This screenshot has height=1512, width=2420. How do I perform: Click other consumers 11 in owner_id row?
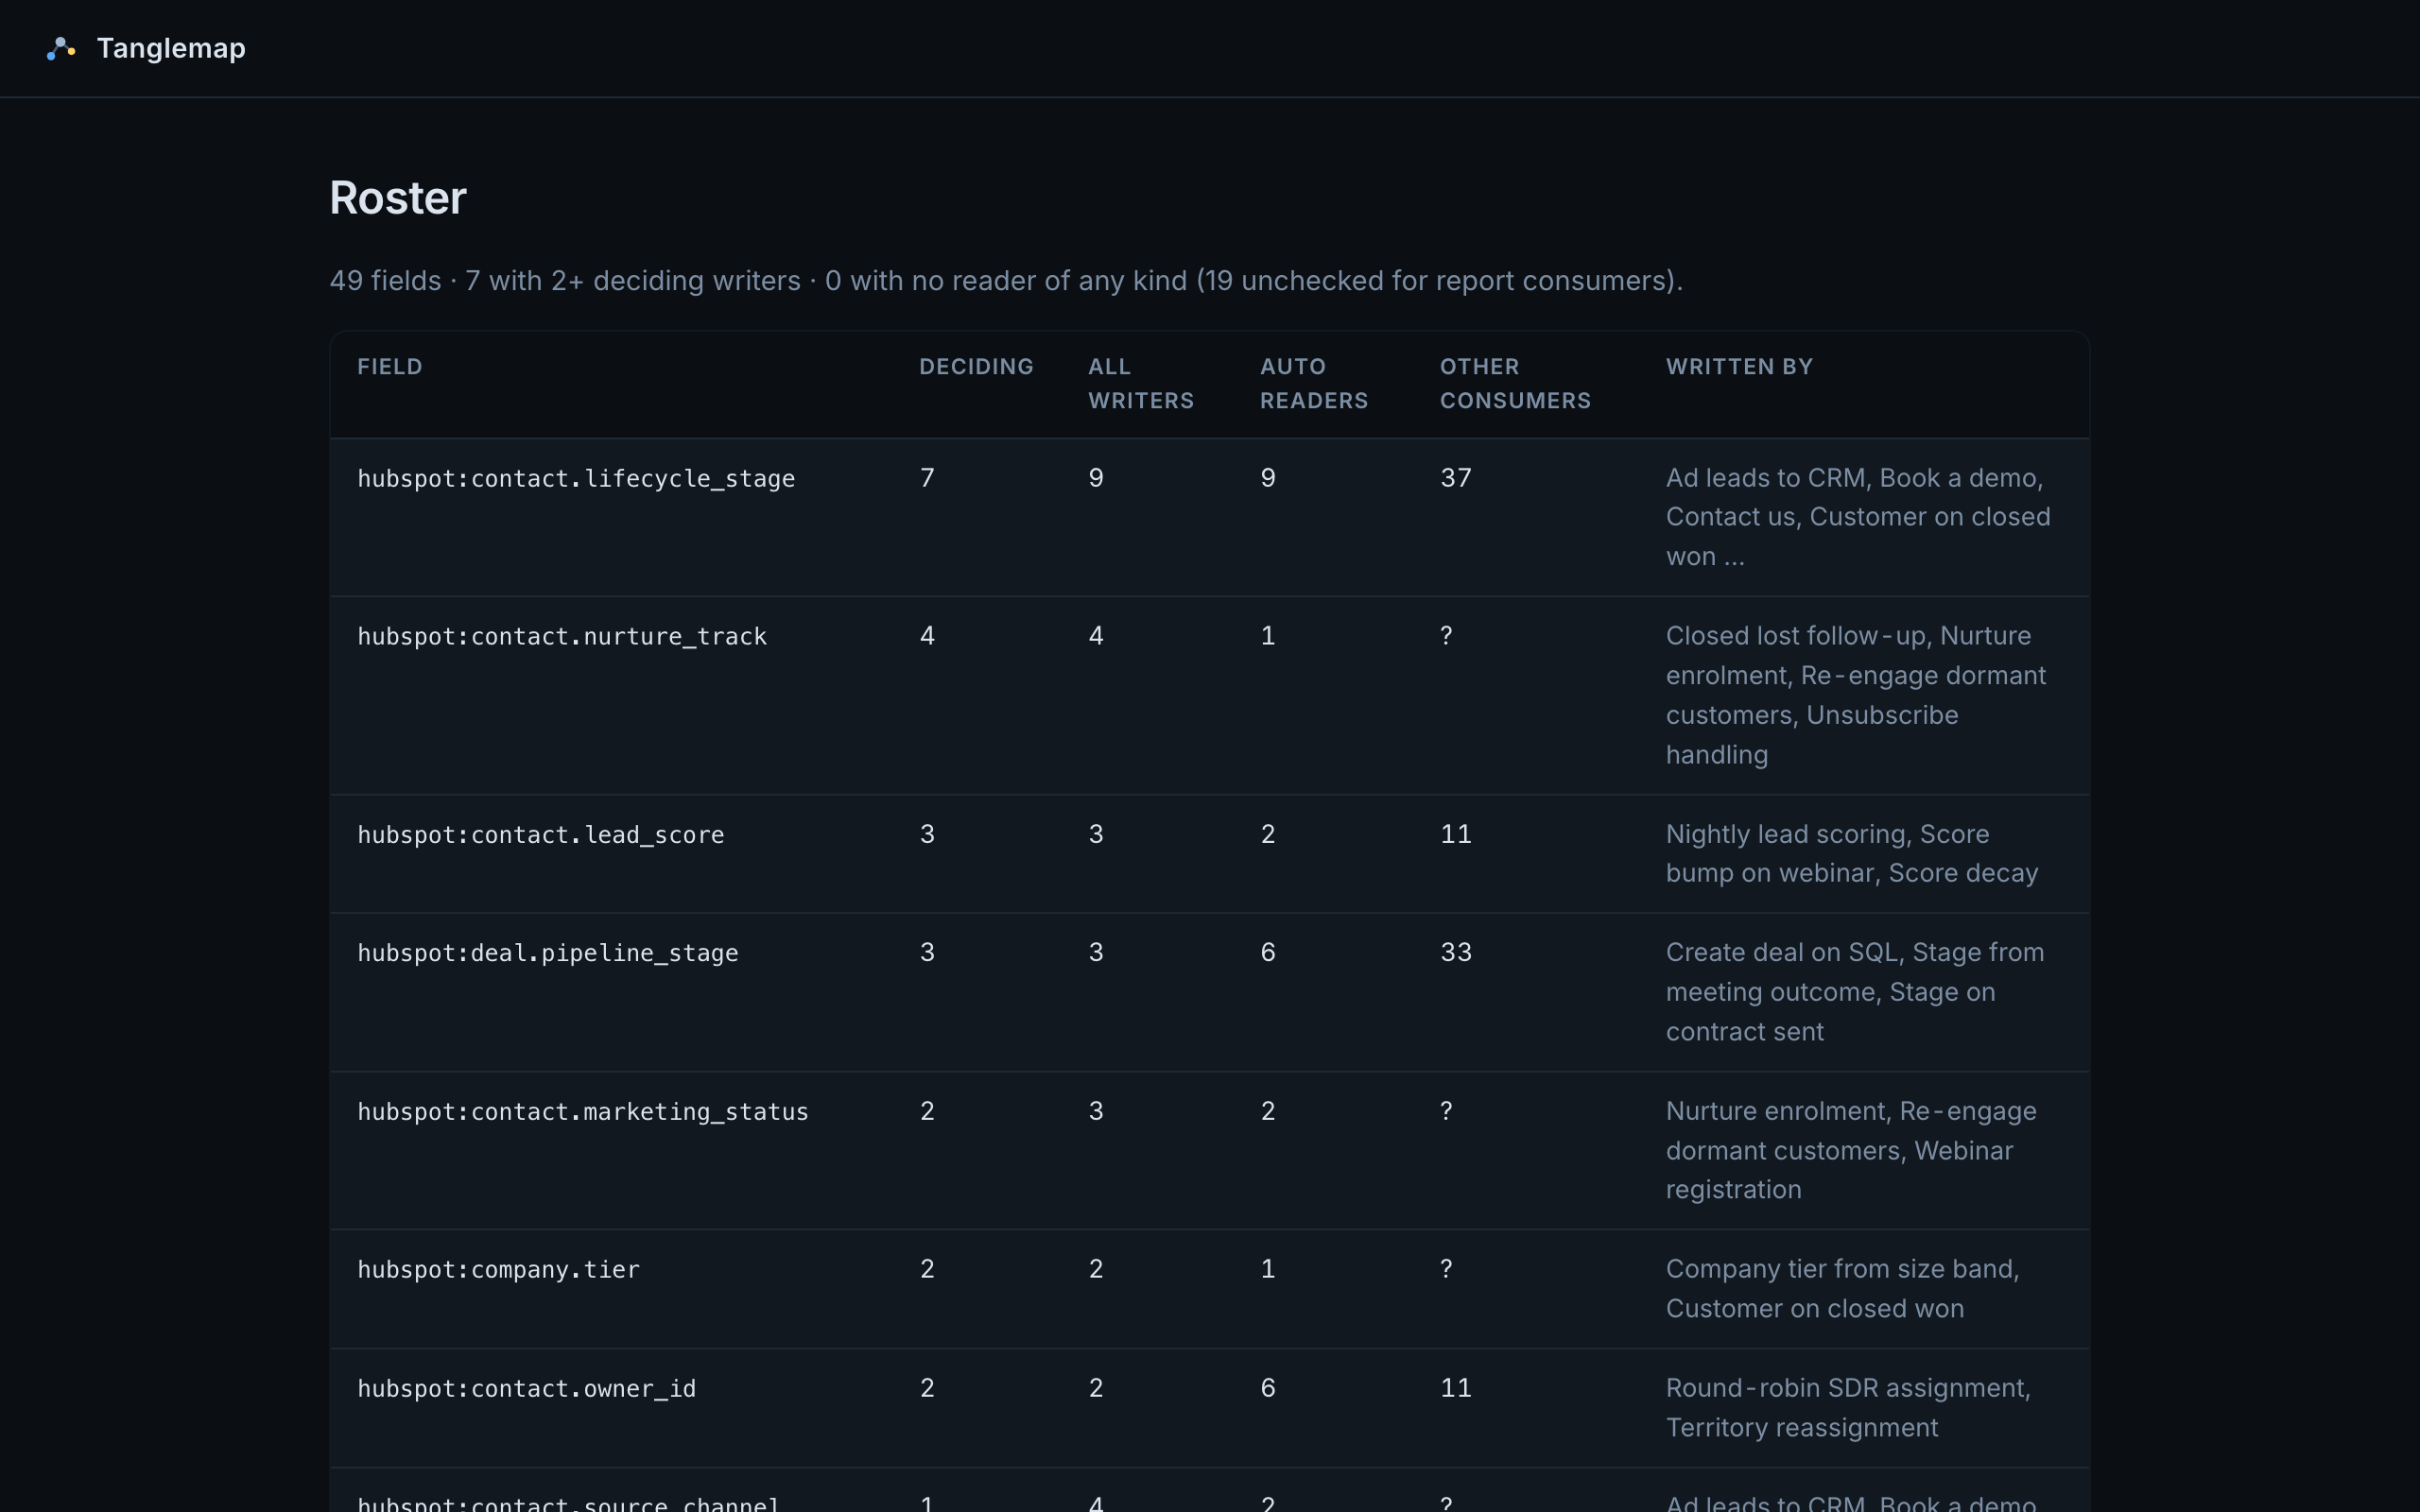(1456, 1388)
